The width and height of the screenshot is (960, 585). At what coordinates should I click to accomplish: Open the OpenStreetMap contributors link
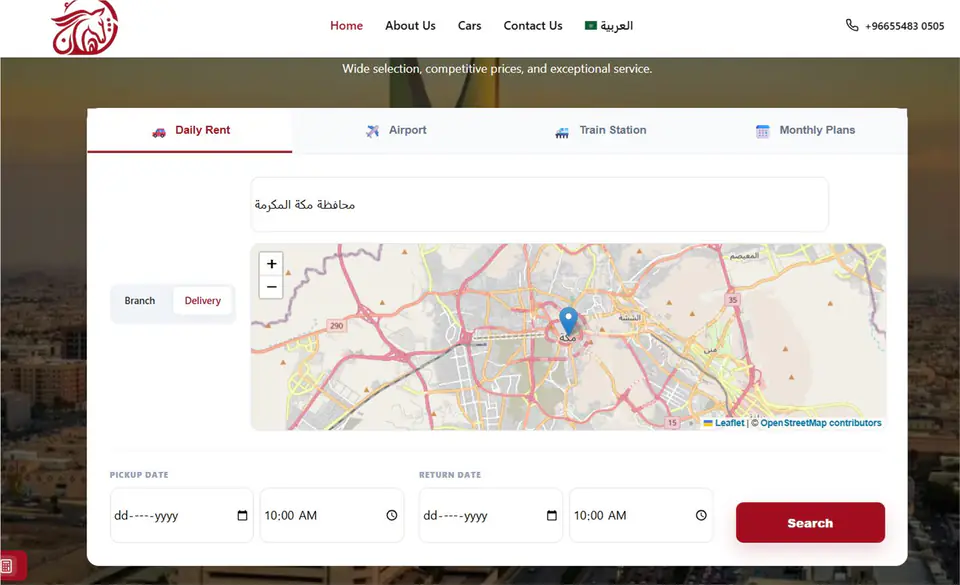(x=820, y=423)
